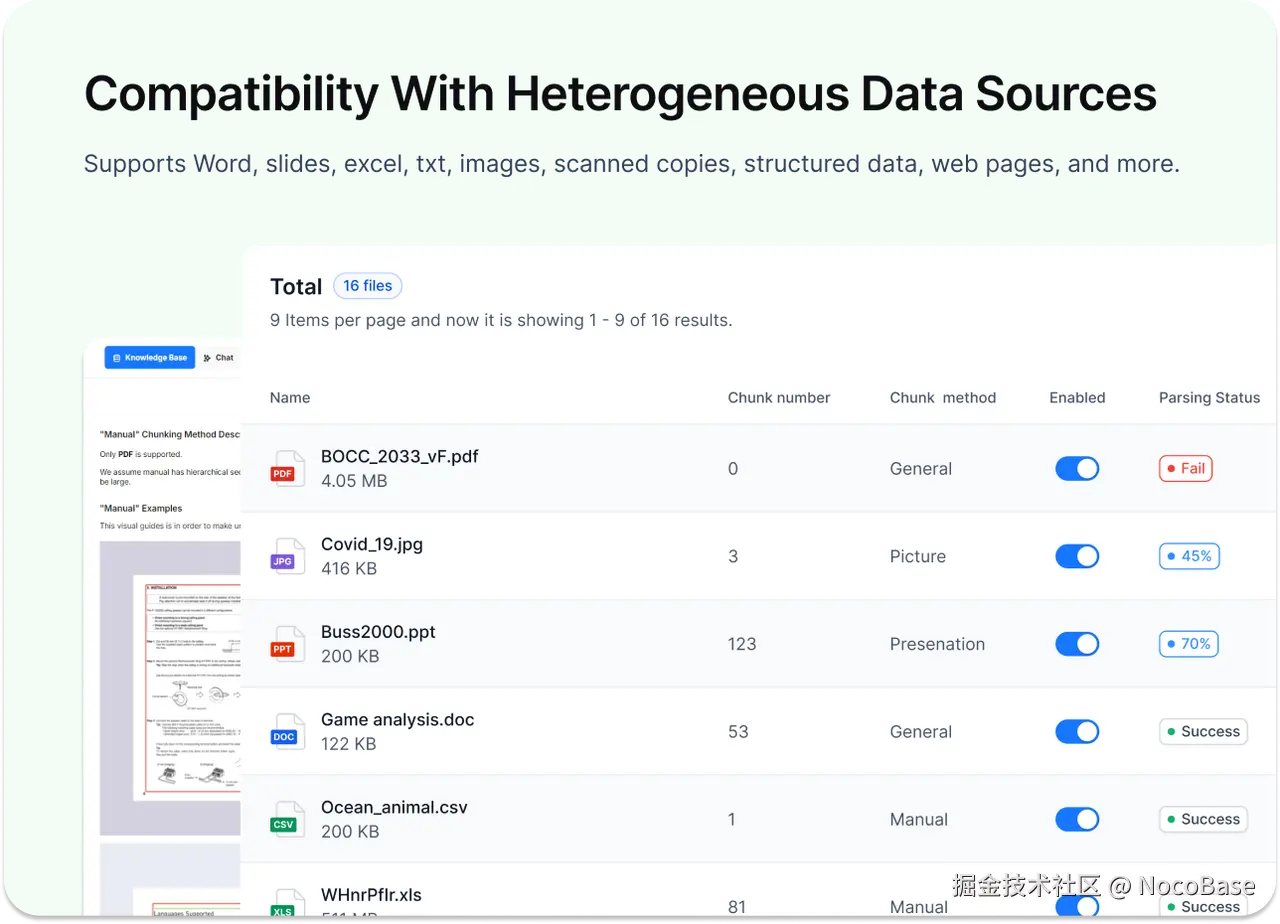Click the DOC icon for Game analysis.doc
Screen dimensions: 1280x924
[286, 732]
